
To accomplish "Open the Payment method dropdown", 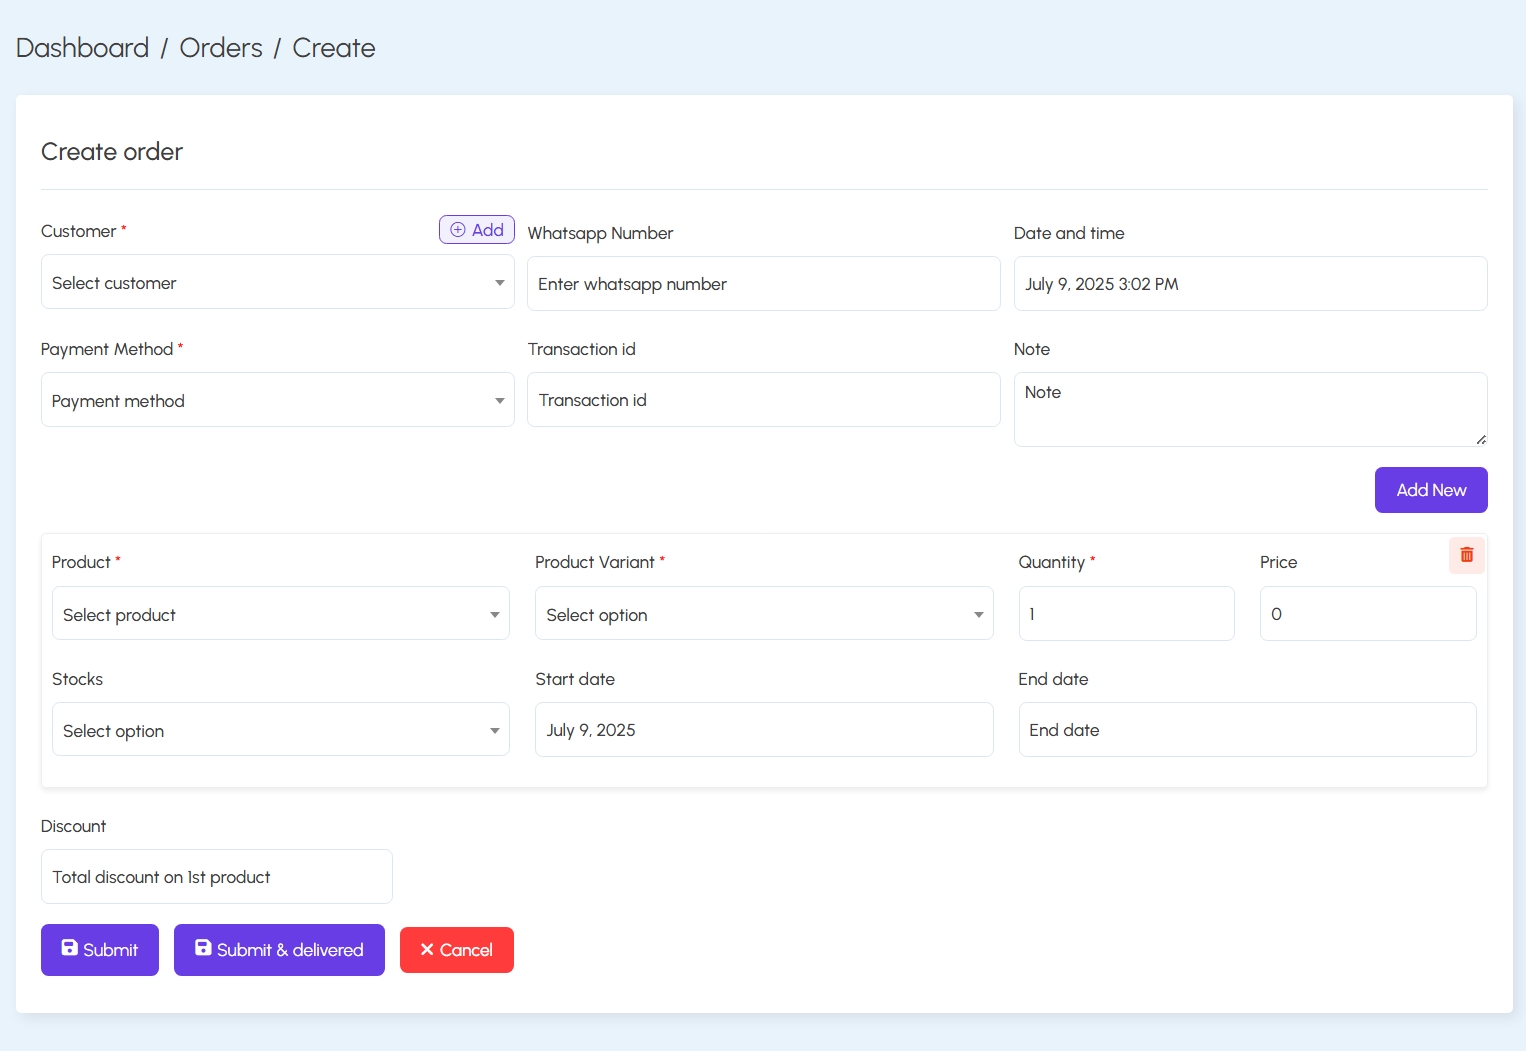I will [277, 400].
